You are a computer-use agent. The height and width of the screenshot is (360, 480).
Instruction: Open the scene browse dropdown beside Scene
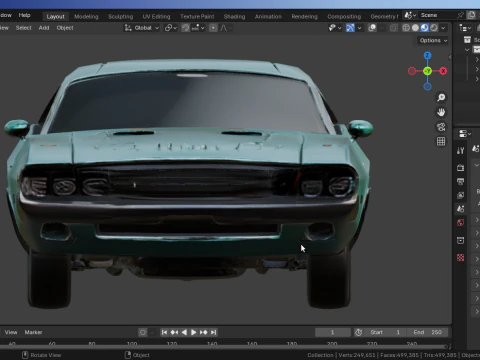(x=410, y=15)
